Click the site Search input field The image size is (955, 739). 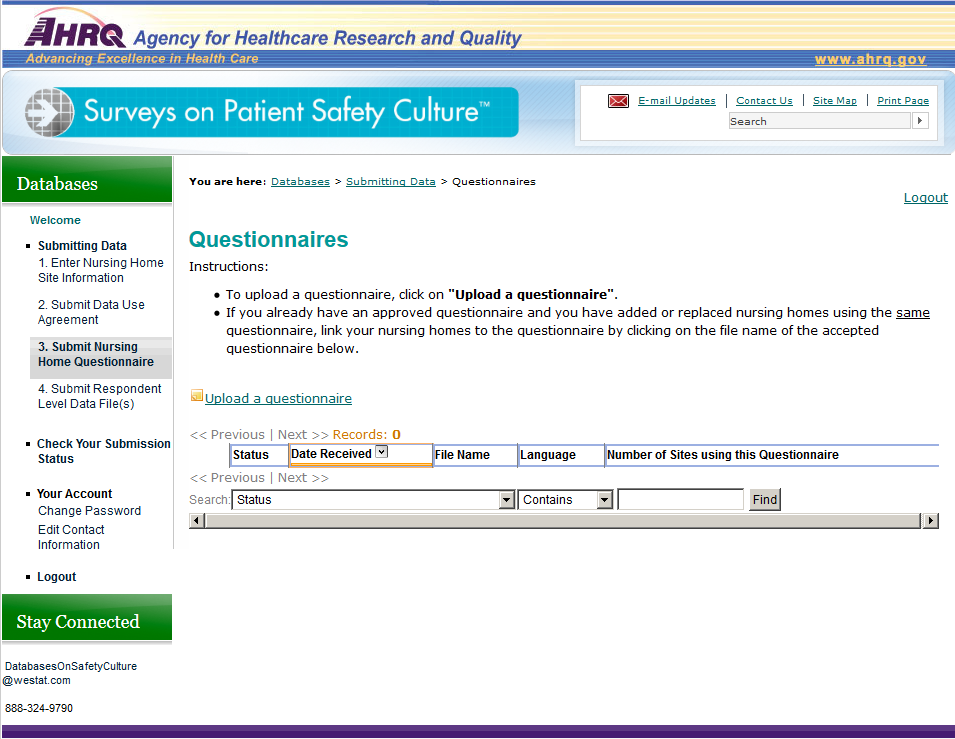pyautogui.click(x=819, y=121)
